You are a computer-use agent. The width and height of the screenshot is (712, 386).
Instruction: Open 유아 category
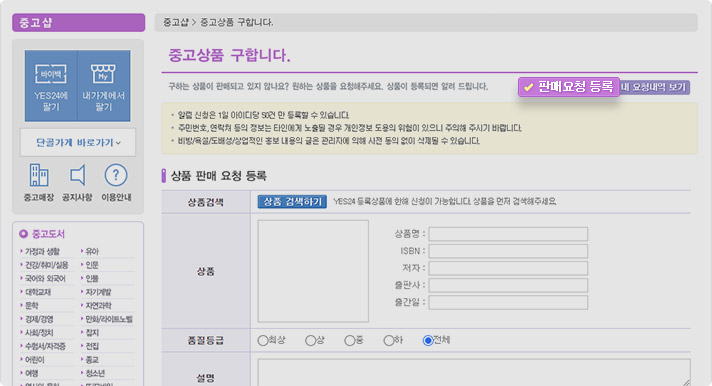pyautogui.click(x=92, y=251)
